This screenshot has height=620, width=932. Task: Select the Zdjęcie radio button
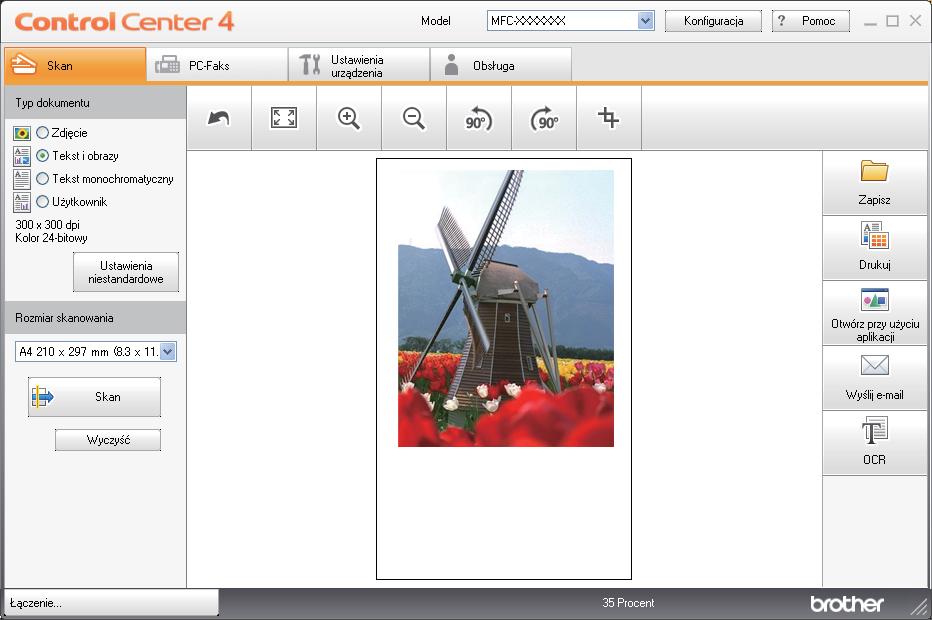coord(43,133)
